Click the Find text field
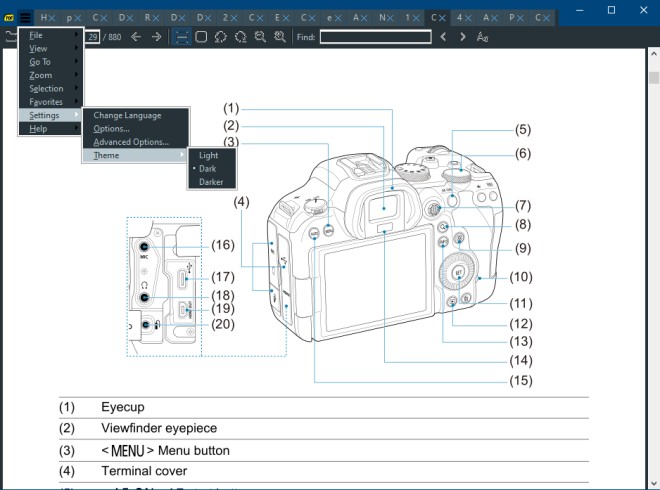 (x=375, y=37)
